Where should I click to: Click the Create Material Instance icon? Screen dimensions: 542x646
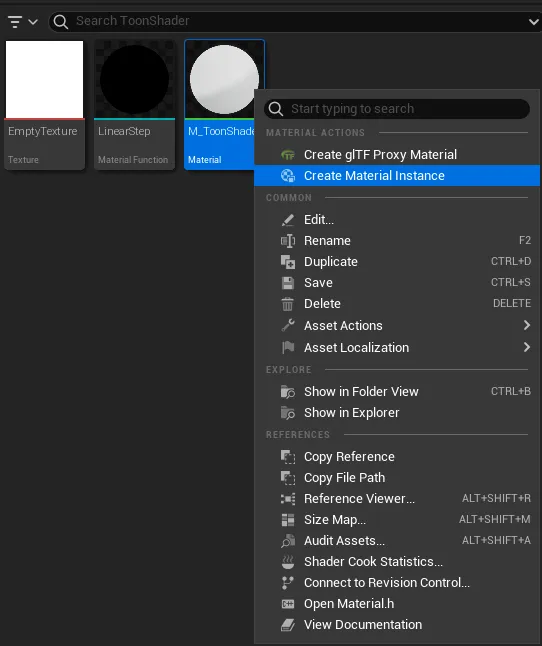tap(288, 176)
